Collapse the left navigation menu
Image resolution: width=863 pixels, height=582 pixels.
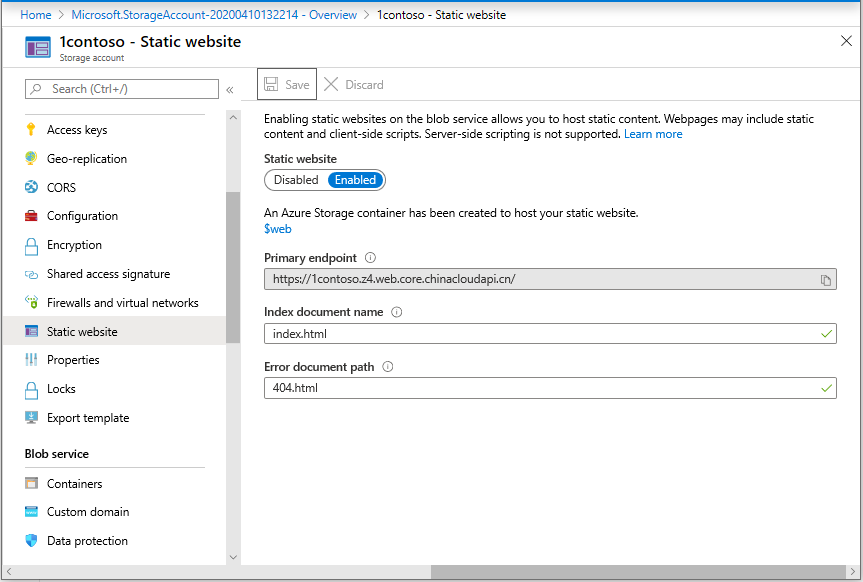click(229, 88)
